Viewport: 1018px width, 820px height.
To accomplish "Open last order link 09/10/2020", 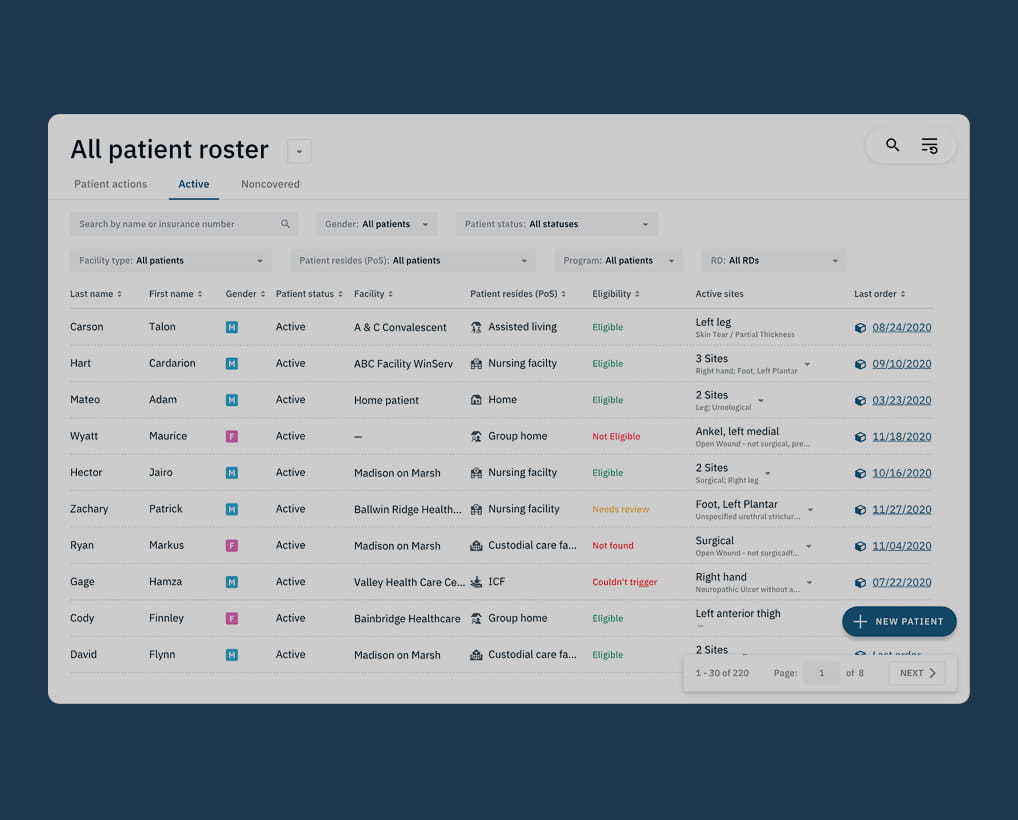I will [x=901, y=364].
